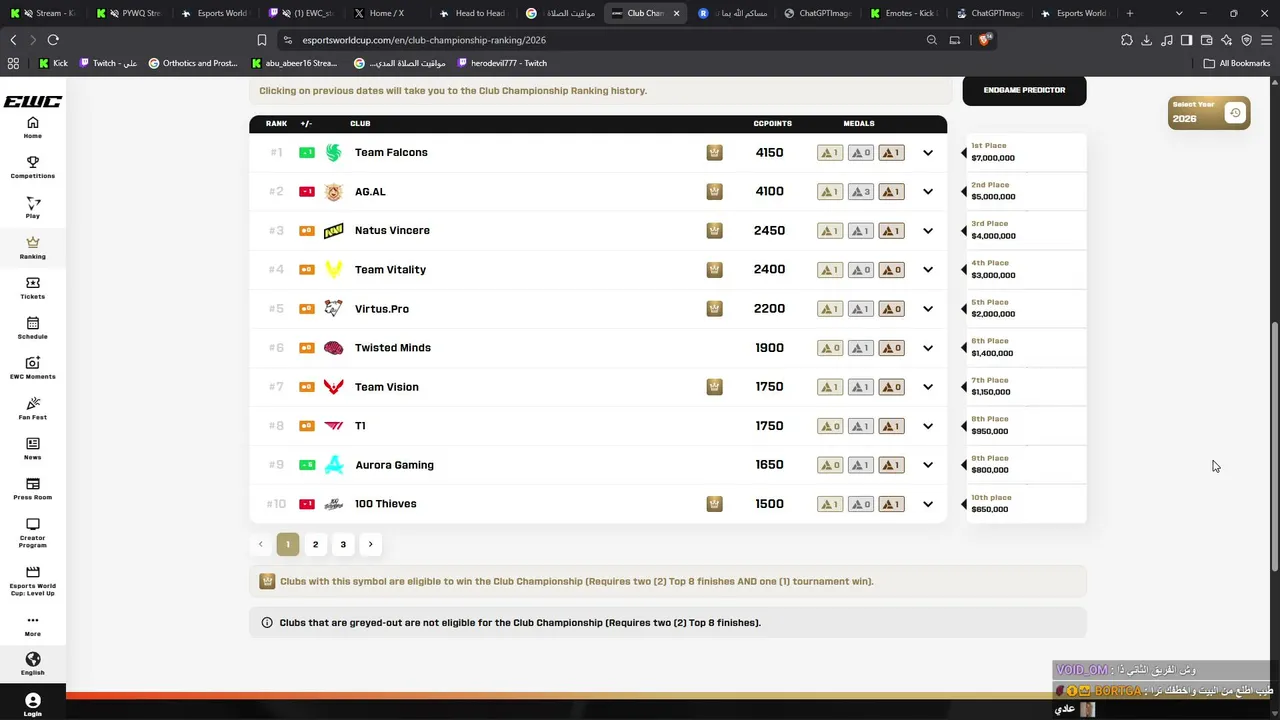Click the Natus Vincere club logo
The image size is (1280, 720).
pos(334,231)
